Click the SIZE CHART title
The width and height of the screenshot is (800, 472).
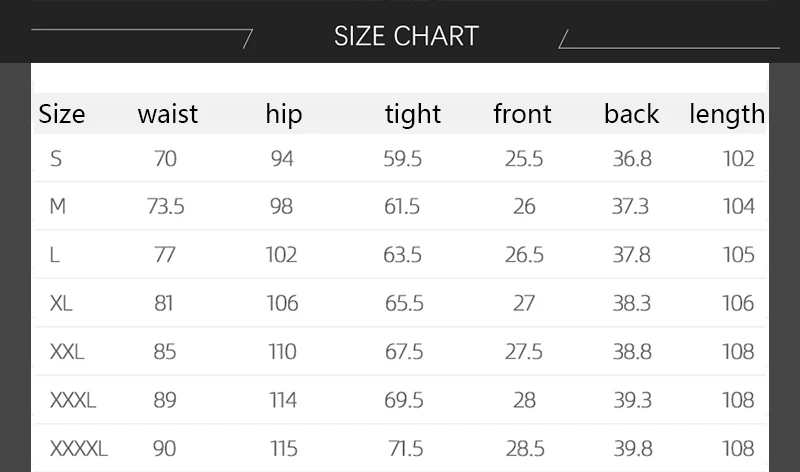point(406,36)
